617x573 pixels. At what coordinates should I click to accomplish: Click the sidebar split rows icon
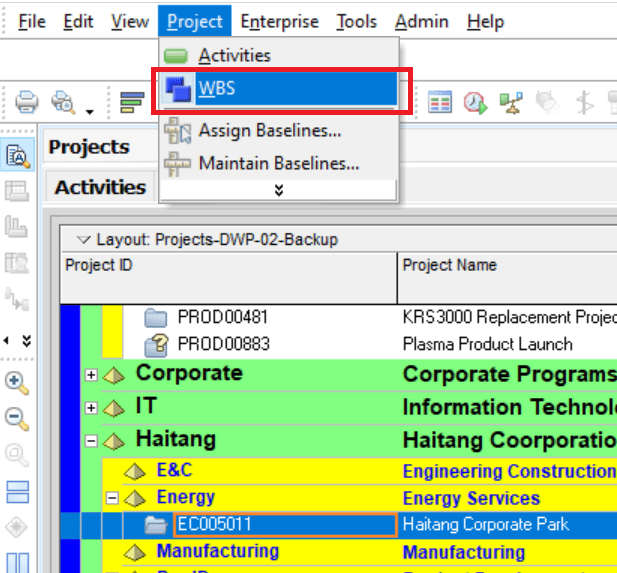pyautogui.click(x=18, y=492)
